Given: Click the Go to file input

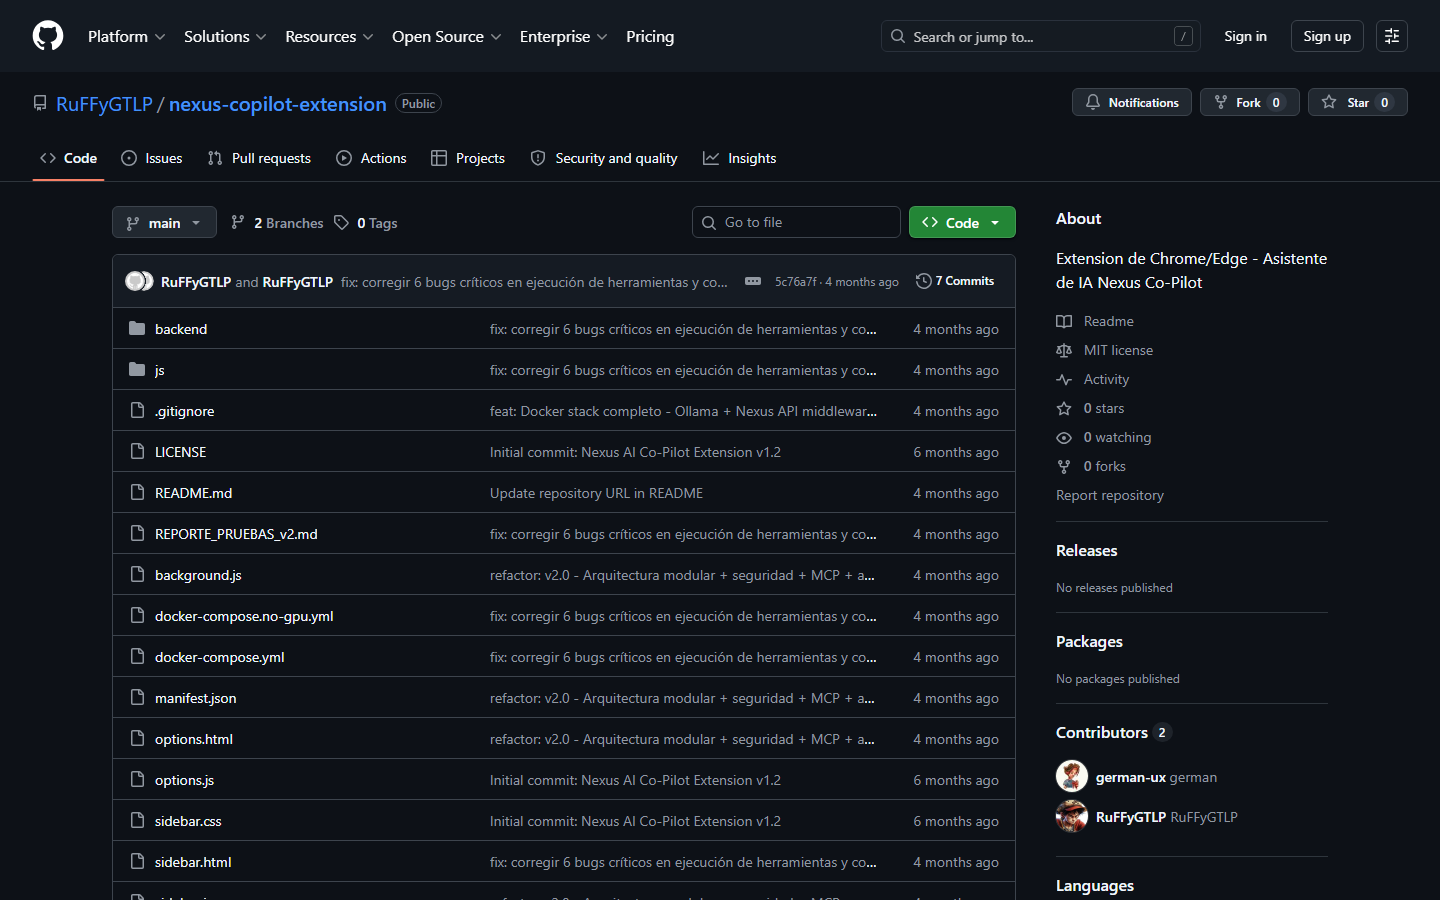Looking at the screenshot, I should pos(796,222).
